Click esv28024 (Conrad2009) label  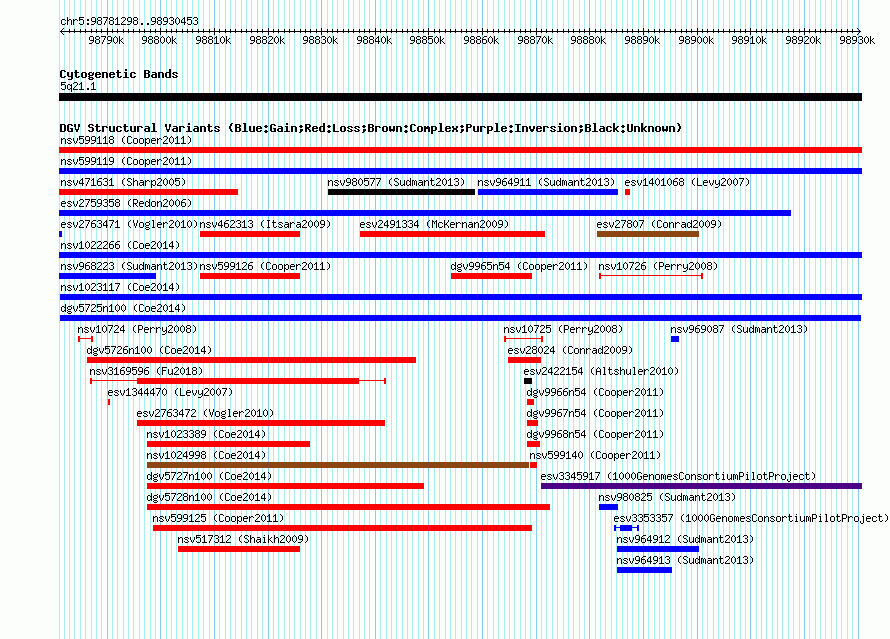pyautogui.click(x=570, y=350)
